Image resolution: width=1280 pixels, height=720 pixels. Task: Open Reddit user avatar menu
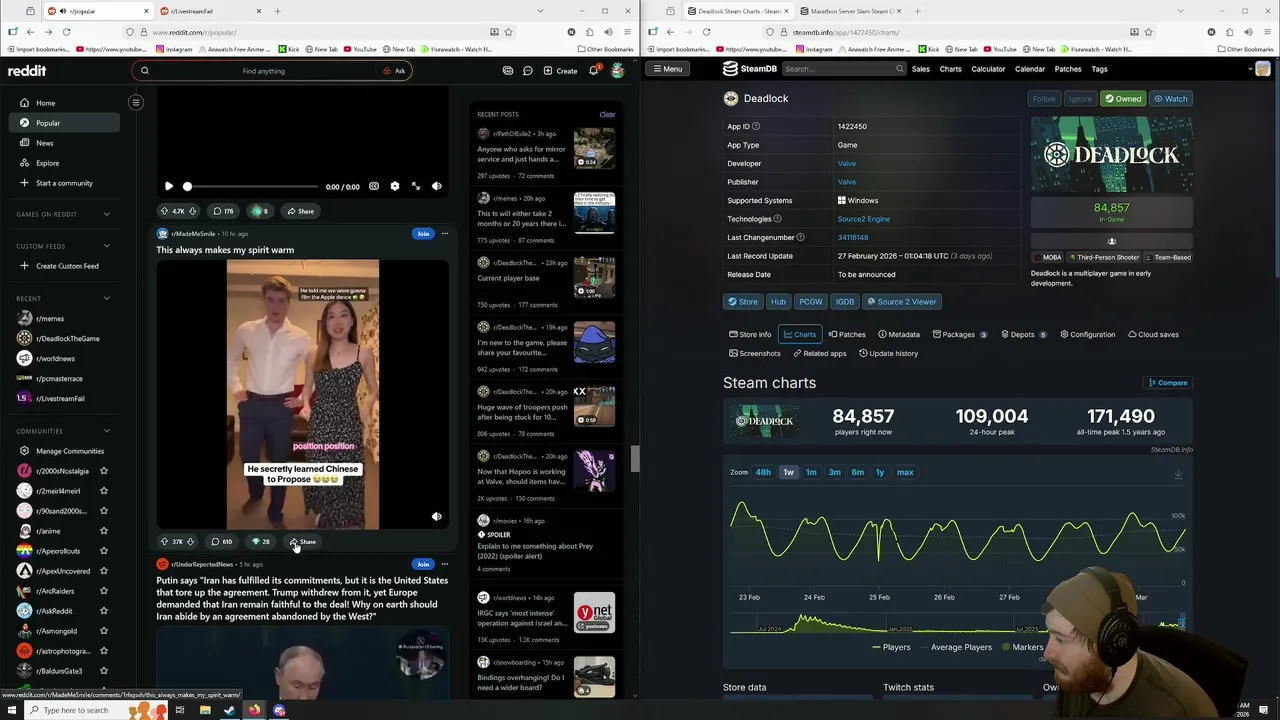pos(617,70)
